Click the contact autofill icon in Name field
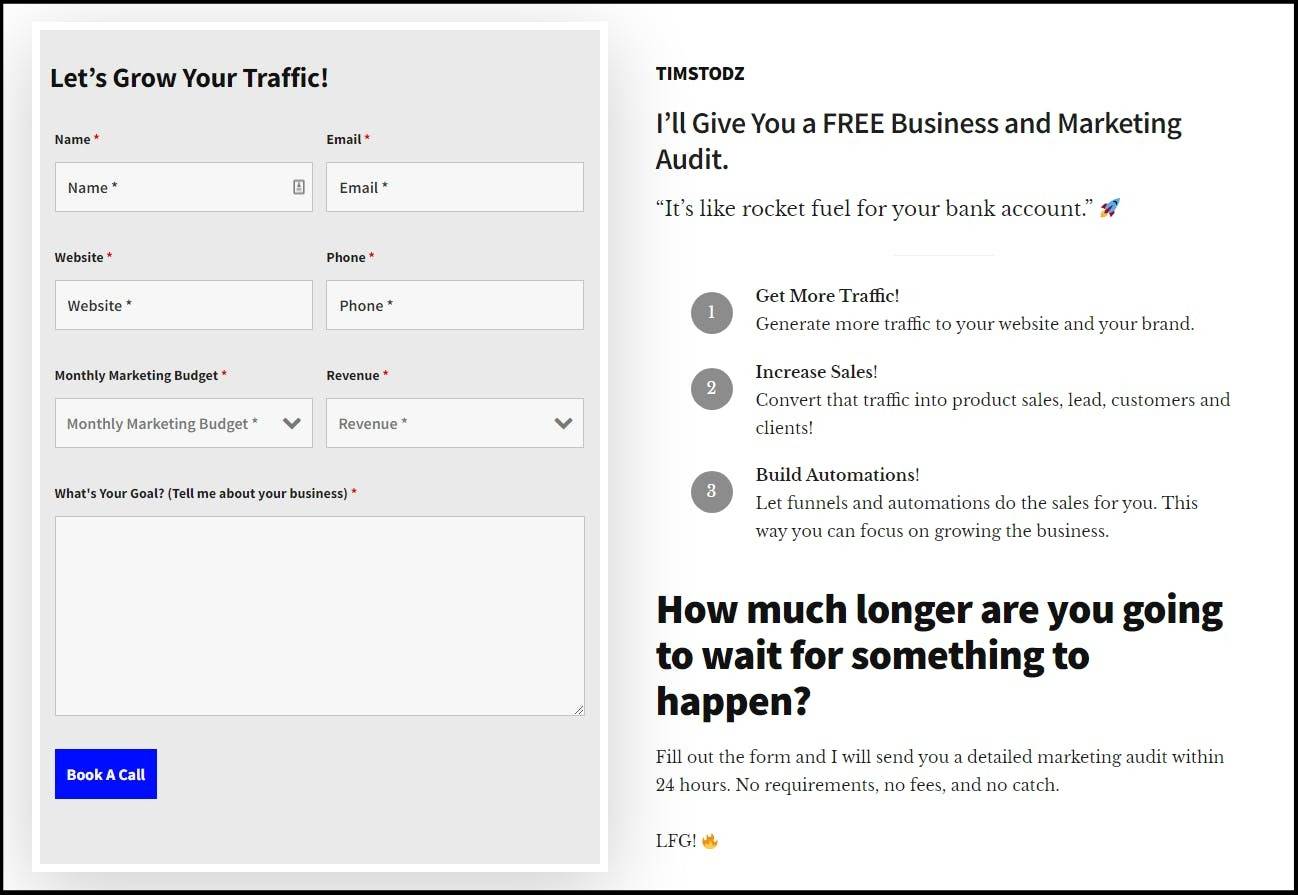The image size is (1298, 895). pos(298,187)
